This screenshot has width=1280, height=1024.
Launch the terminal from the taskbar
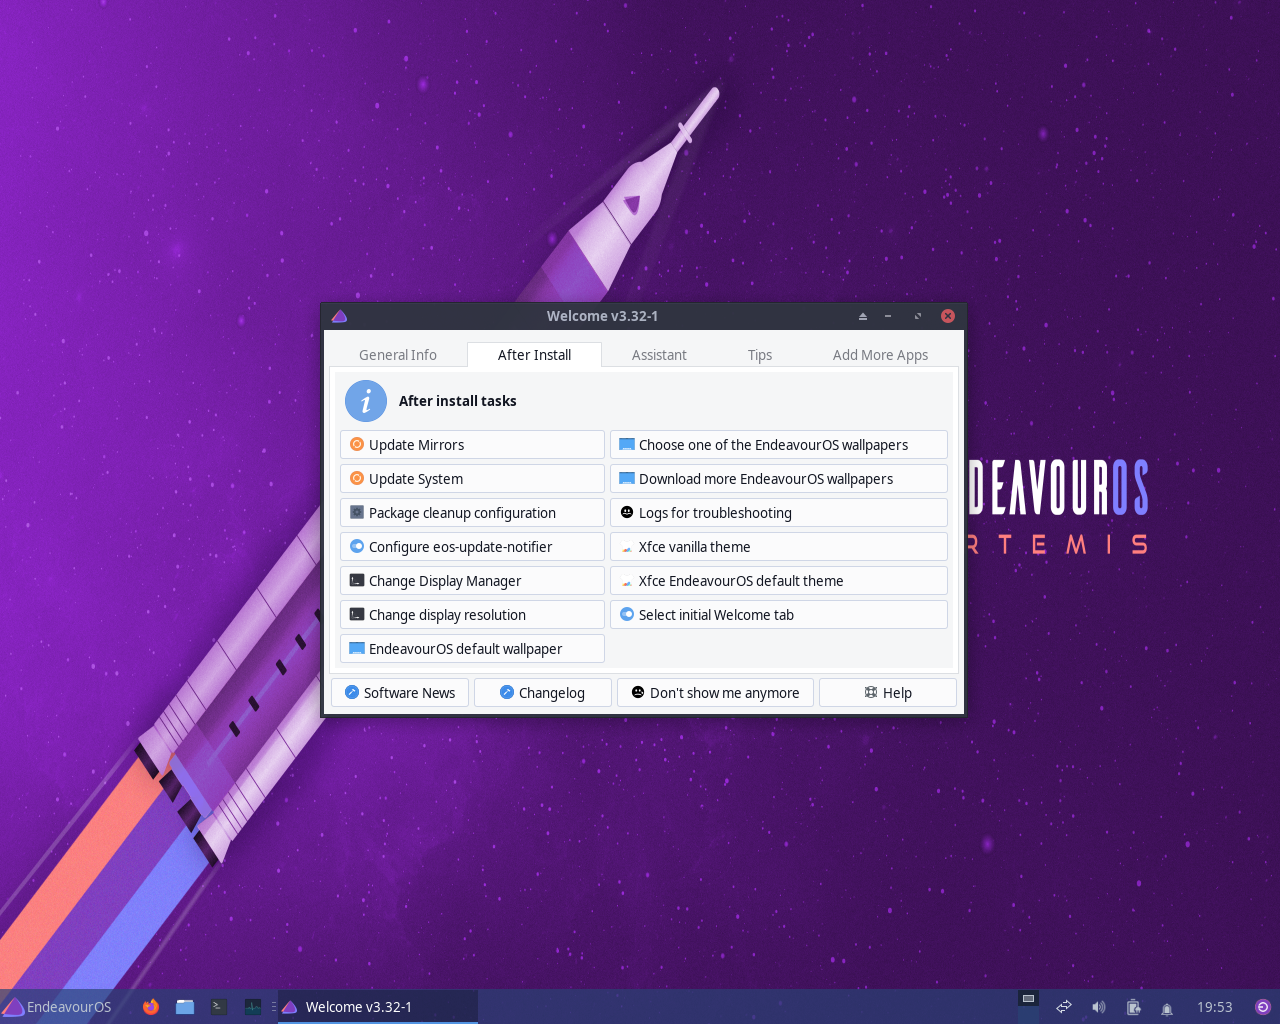(219, 1007)
